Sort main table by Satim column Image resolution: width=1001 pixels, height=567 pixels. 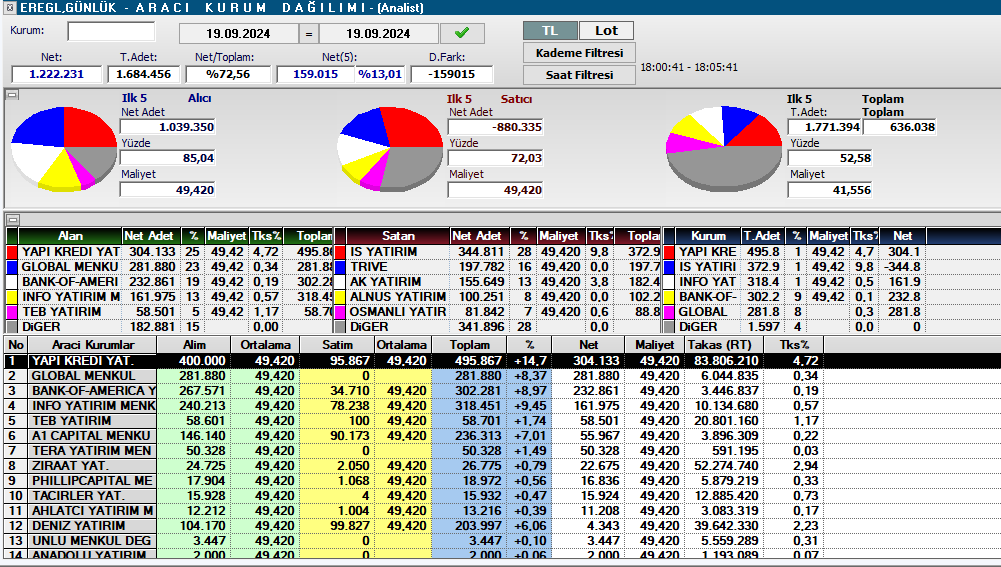(x=337, y=345)
